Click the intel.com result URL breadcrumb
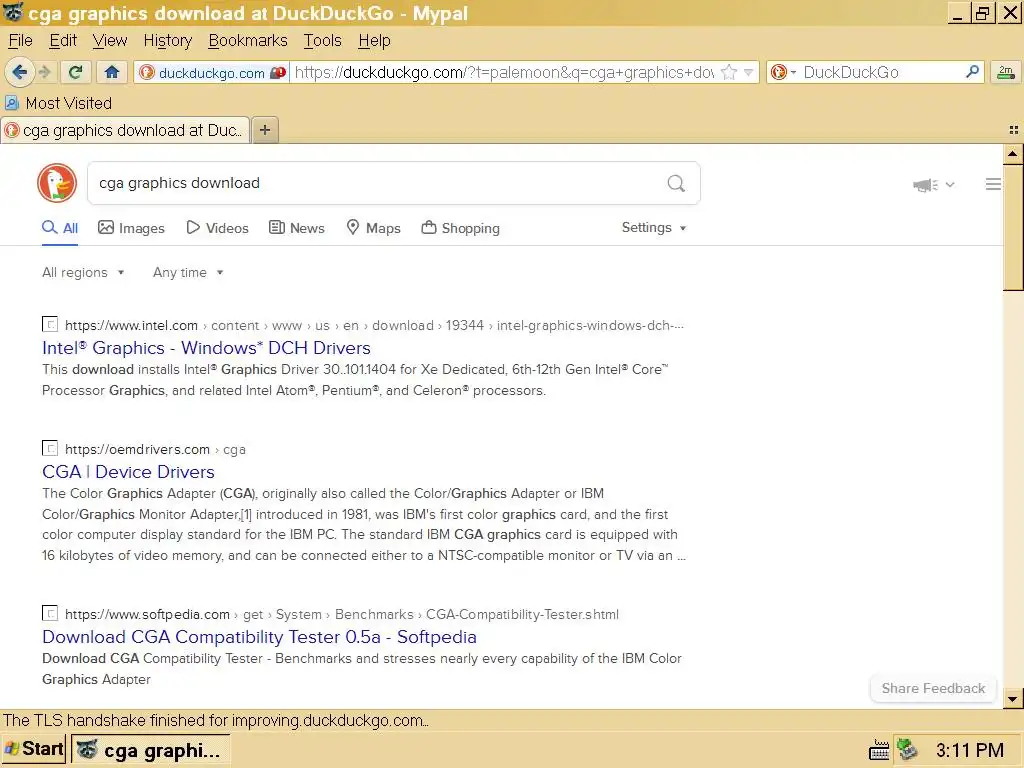 [374, 325]
